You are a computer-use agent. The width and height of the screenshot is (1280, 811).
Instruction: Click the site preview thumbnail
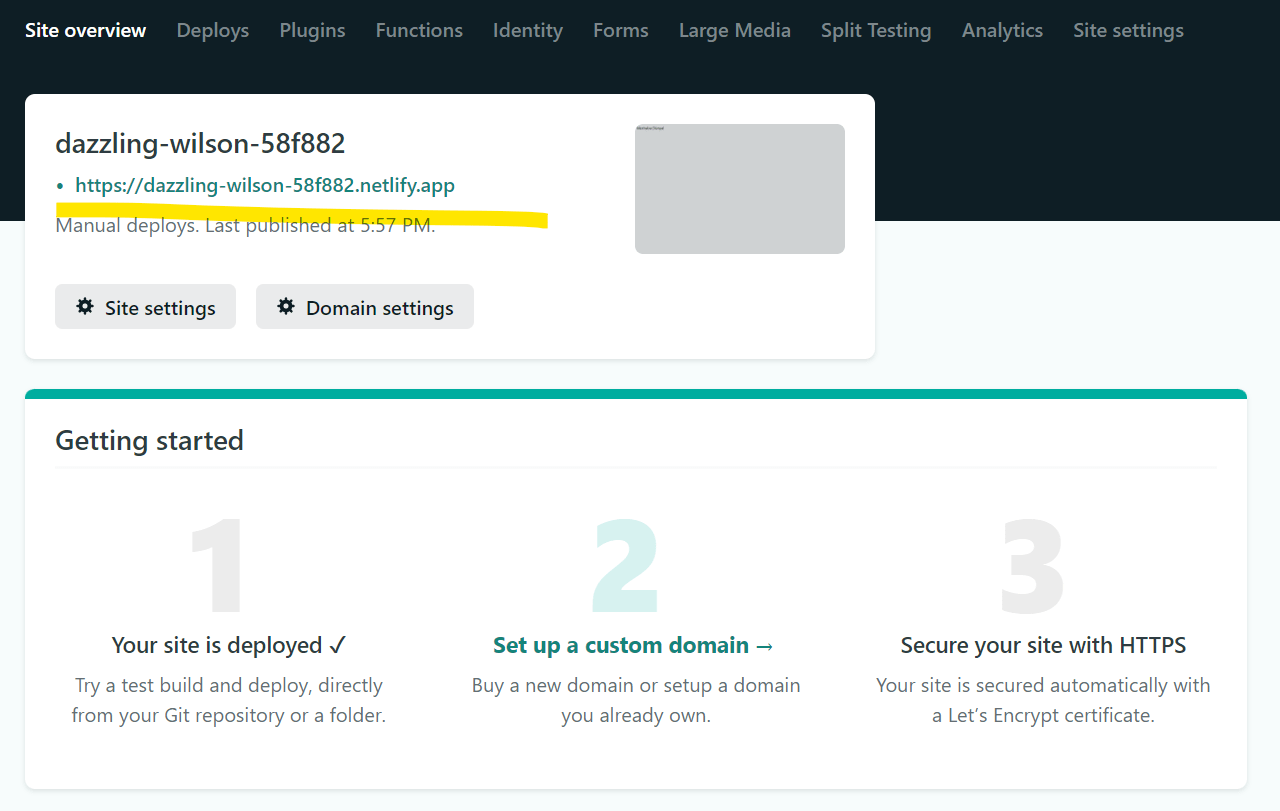[740, 189]
